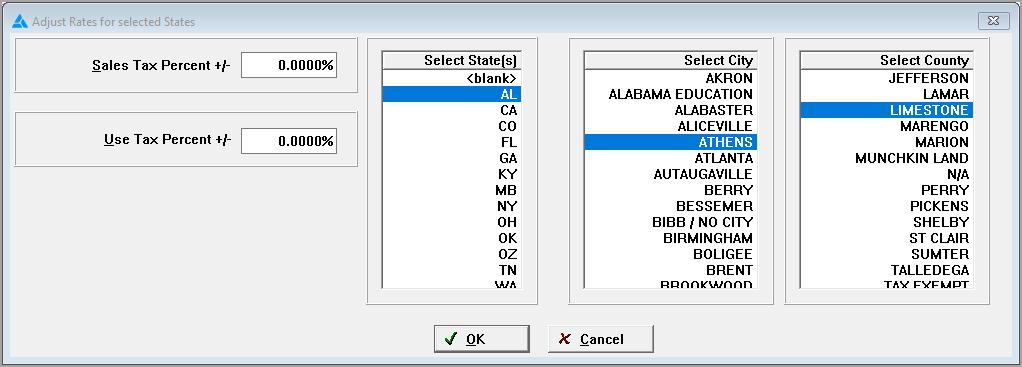
Task: Choose ALABAMA EDUCATION in the city list
Action: pyautogui.click(x=671, y=95)
